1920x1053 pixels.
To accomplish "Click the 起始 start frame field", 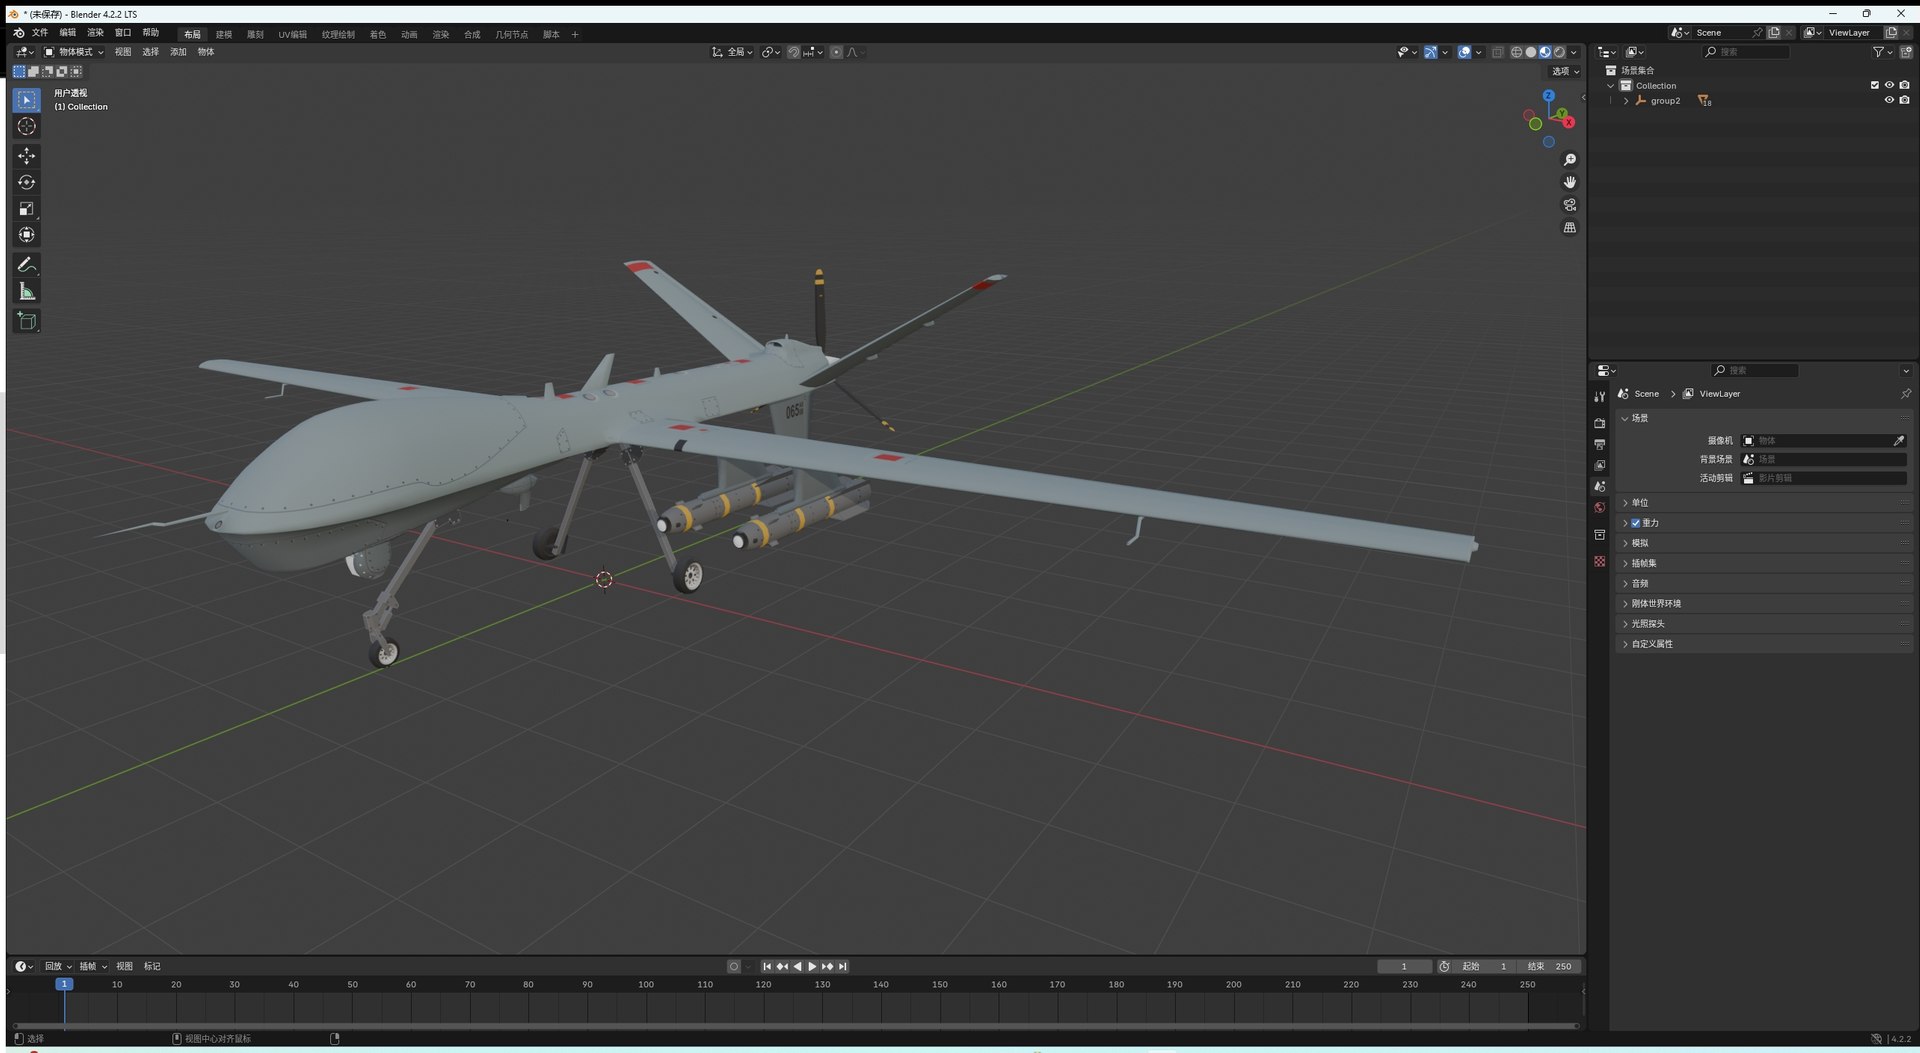I will pos(1485,966).
